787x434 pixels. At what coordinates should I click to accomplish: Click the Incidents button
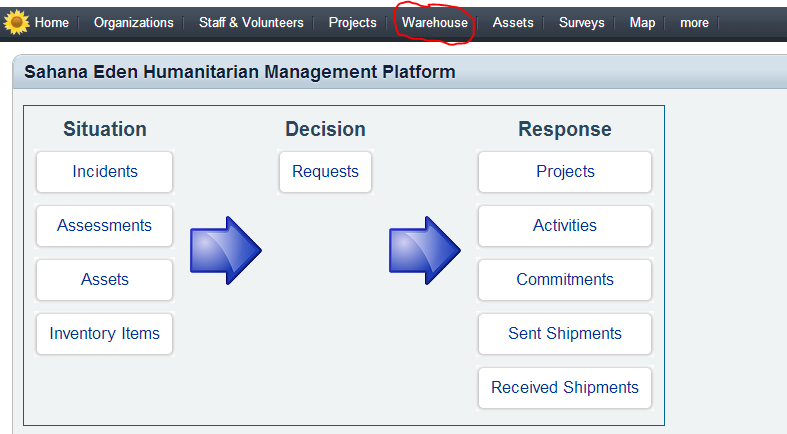[x=105, y=172]
